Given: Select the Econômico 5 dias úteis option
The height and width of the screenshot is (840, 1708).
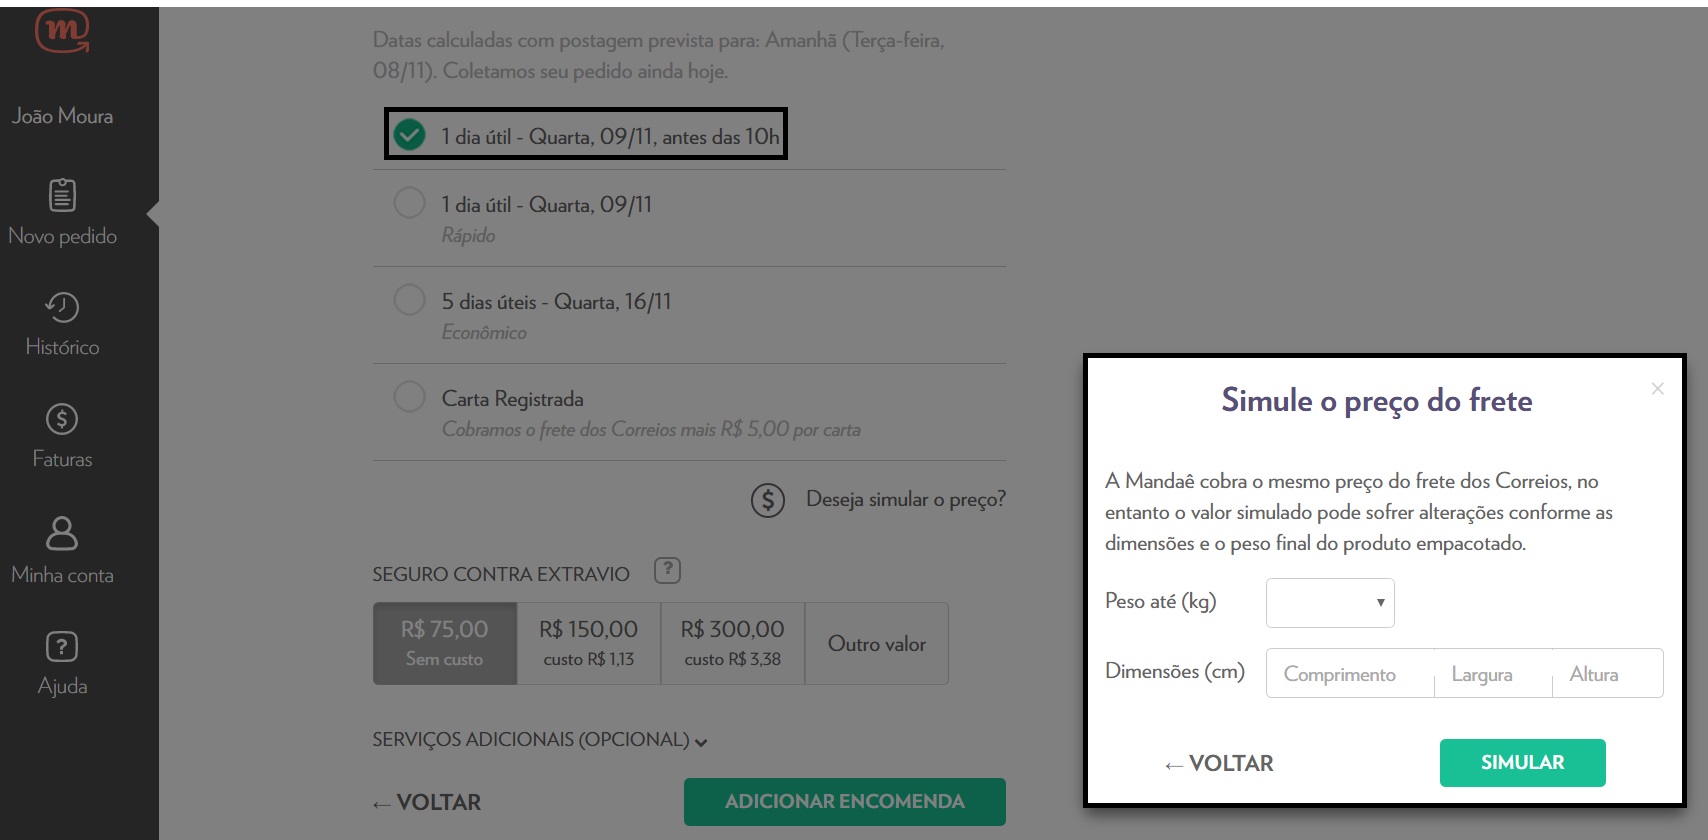Looking at the screenshot, I should point(409,300).
